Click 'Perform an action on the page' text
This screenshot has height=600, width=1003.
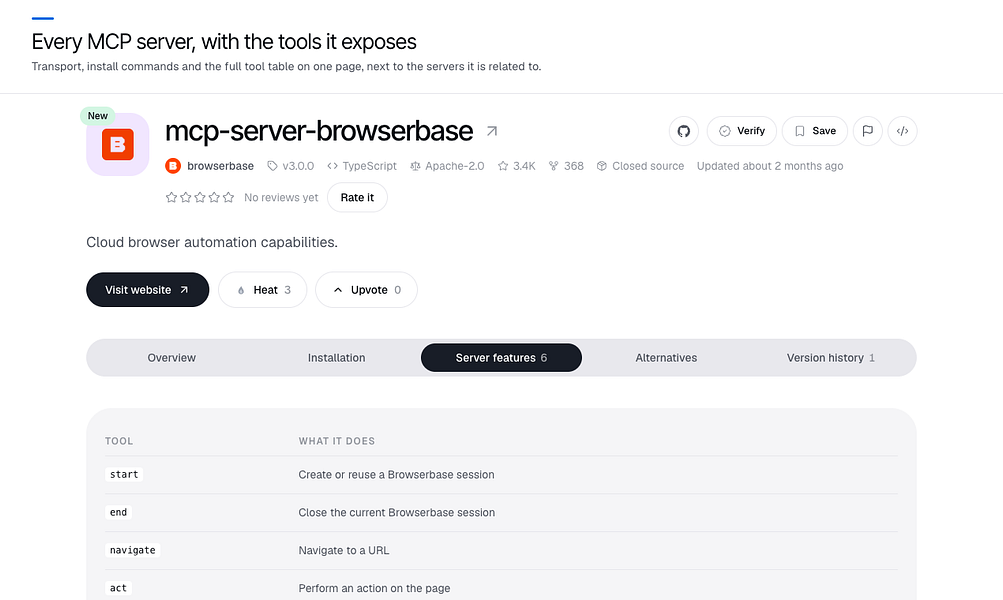pyautogui.click(x=374, y=588)
